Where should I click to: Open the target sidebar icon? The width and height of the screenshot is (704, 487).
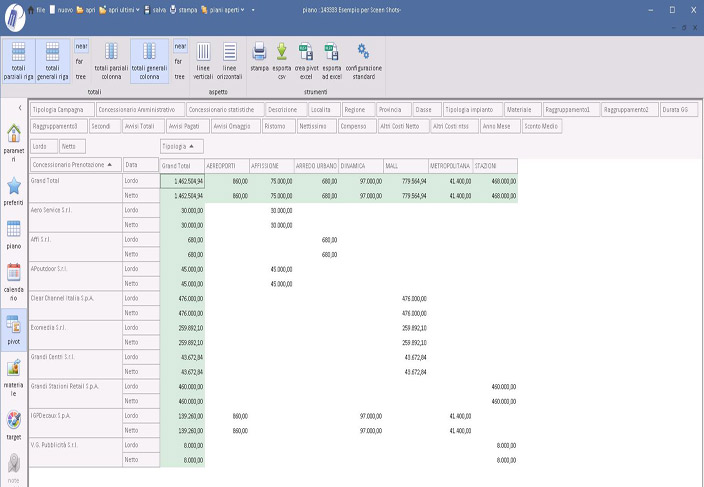click(14, 425)
